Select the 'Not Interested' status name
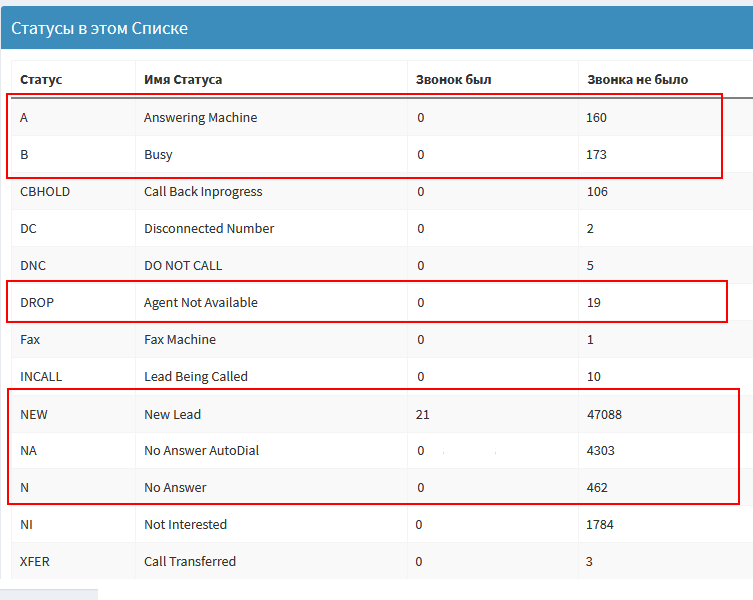Viewport: 753px width, 600px height. pos(185,525)
